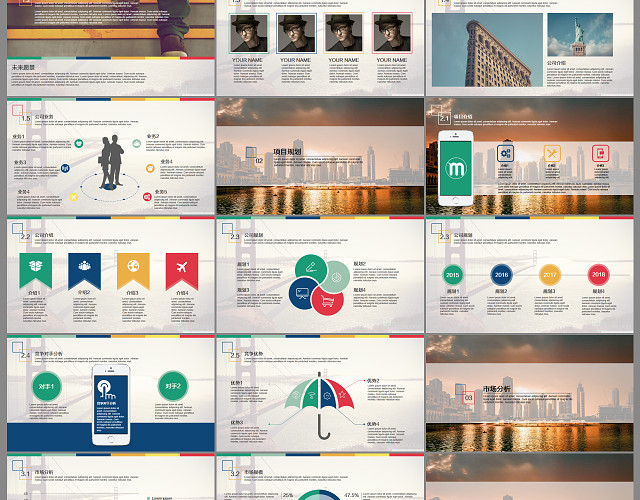Select the red 2018 circle
Image resolution: width=640 pixels, height=500 pixels.
(x=598, y=275)
